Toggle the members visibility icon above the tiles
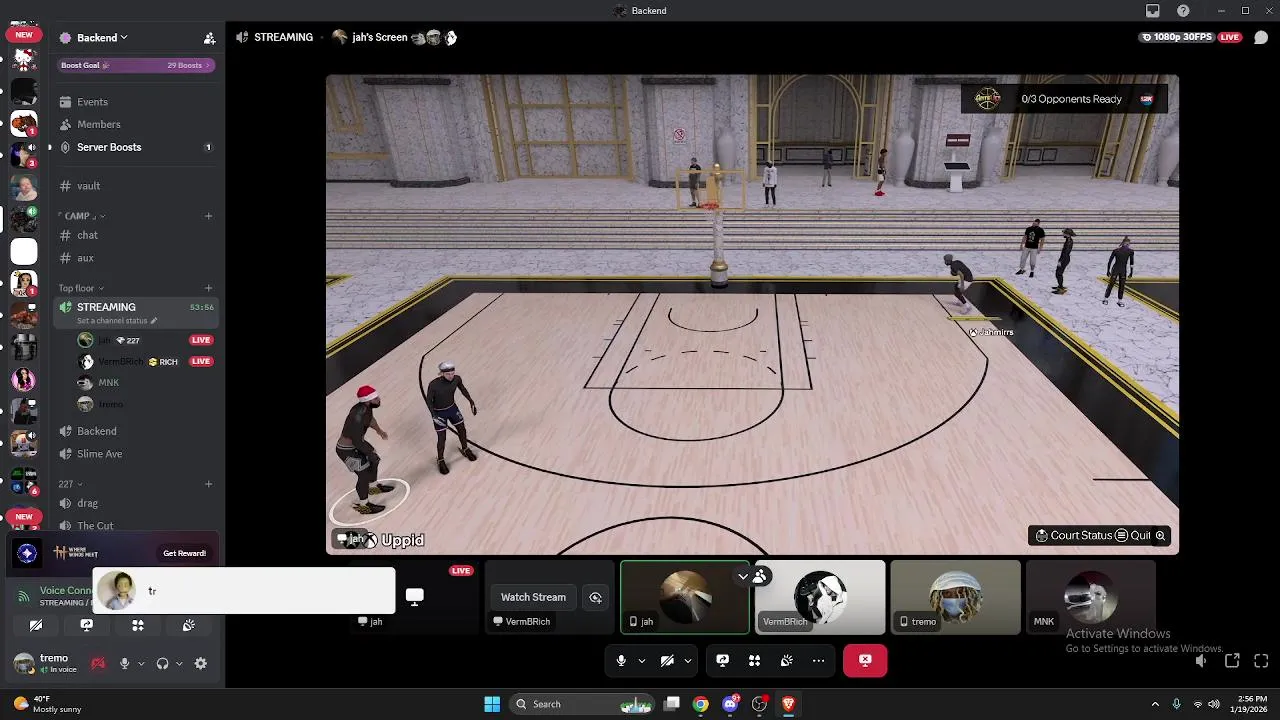 coord(760,576)
